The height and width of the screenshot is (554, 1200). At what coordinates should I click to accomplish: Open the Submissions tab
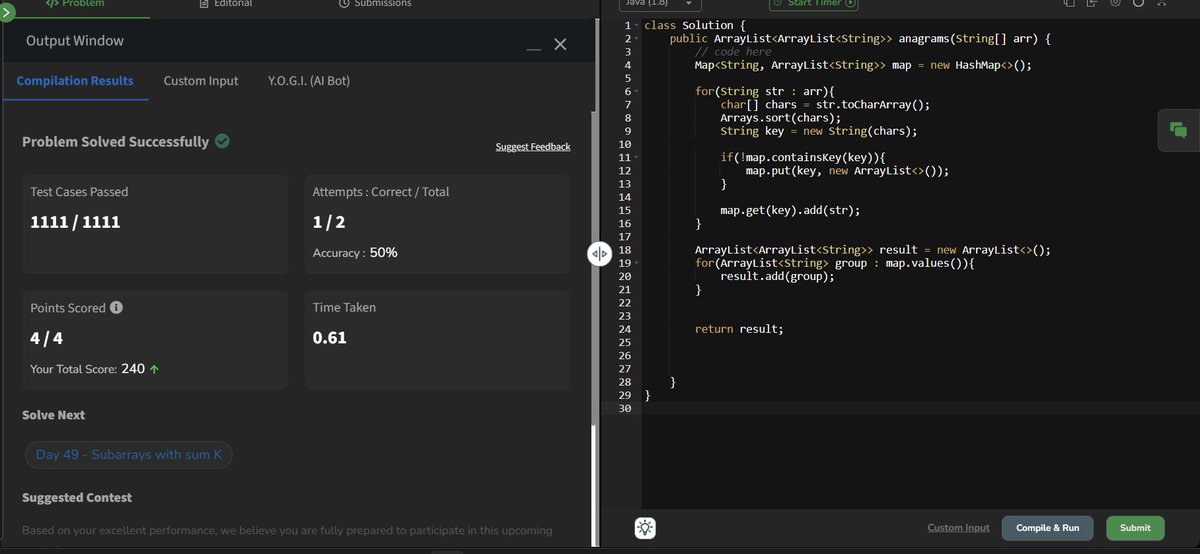click(375, 4)
